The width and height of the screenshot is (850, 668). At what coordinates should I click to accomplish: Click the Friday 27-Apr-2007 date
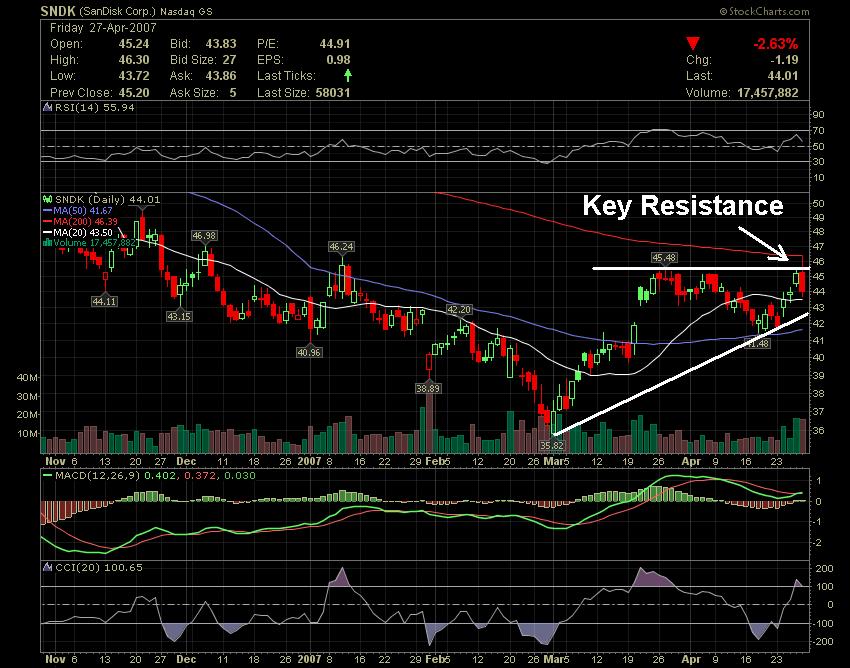coord(103,28)
